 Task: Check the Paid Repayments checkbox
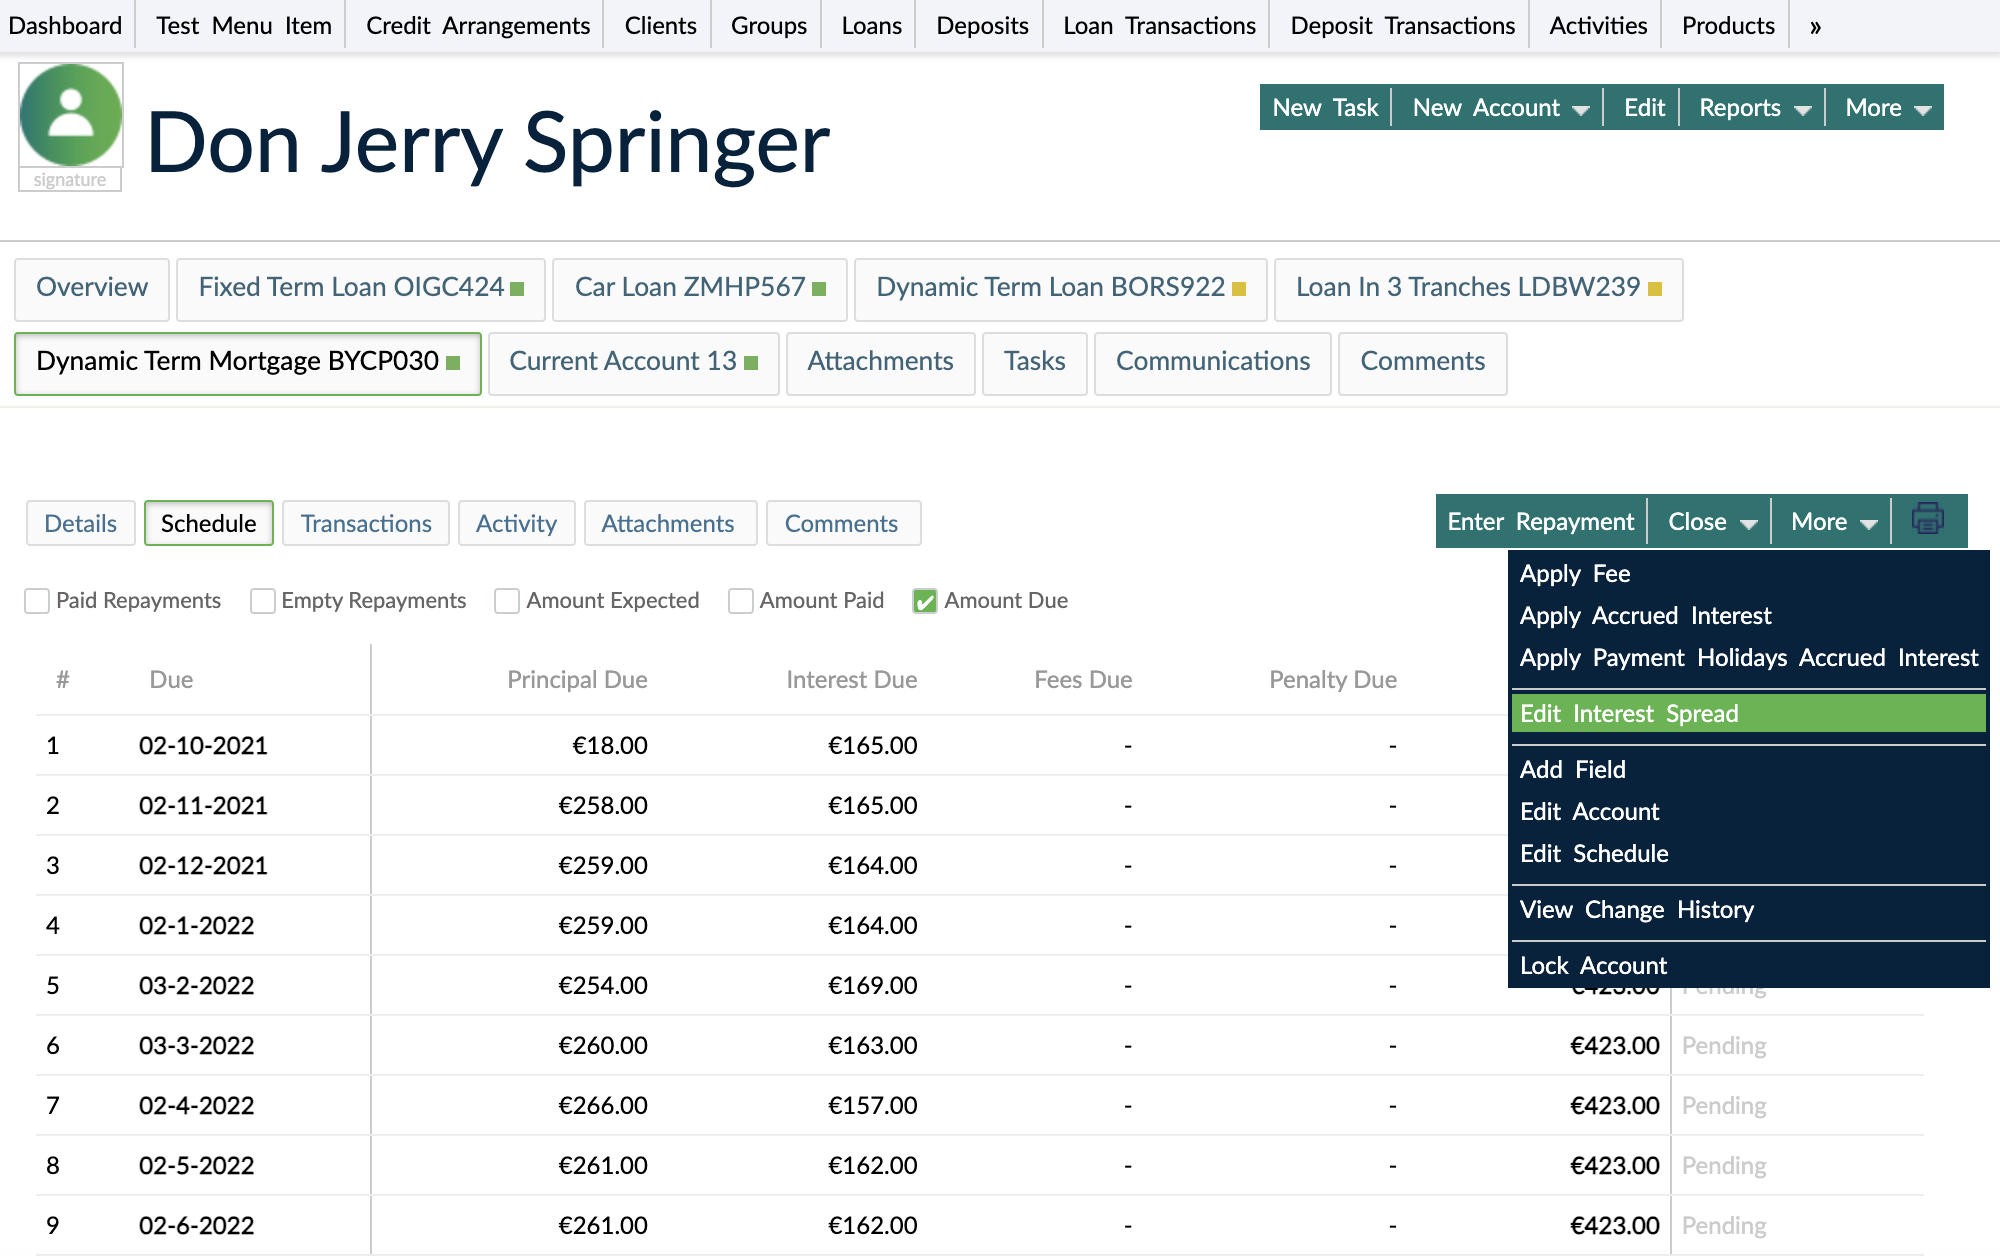click(x=37, y=600)
